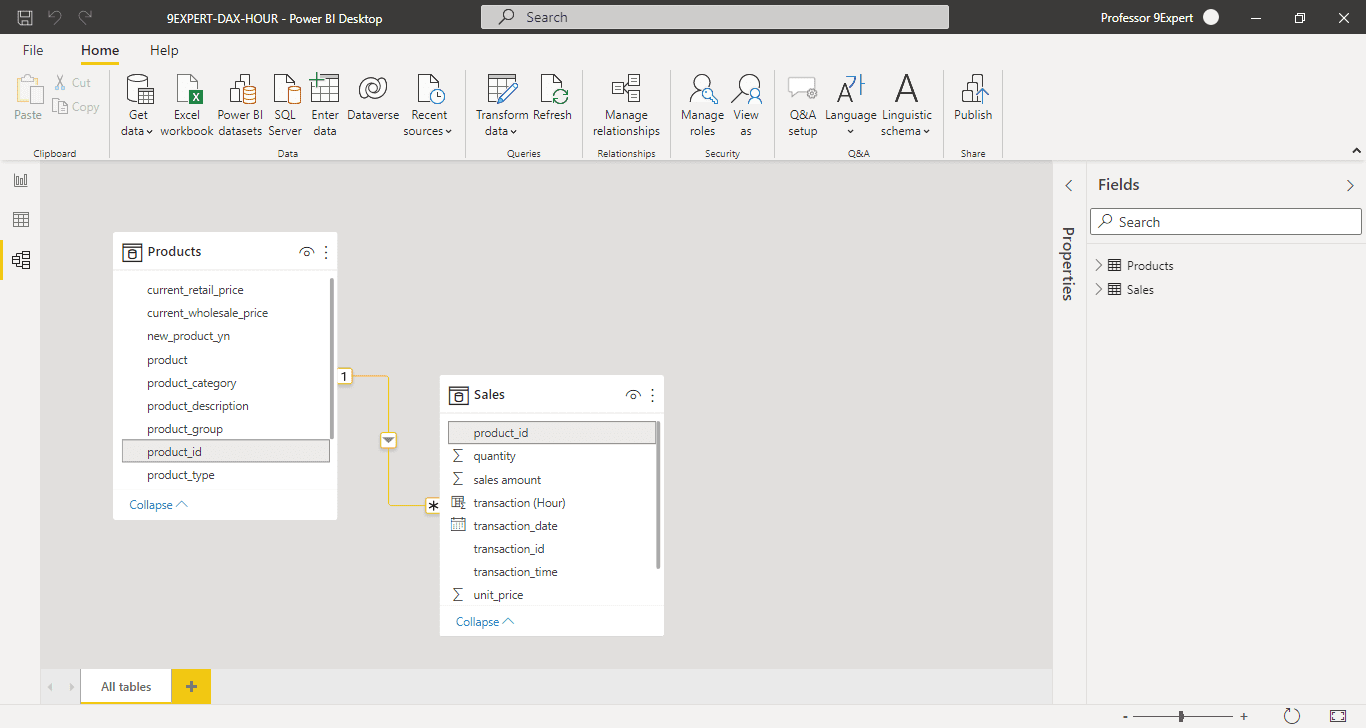
Task: Click the fit to page button
Action: [x=1338, y=716]
